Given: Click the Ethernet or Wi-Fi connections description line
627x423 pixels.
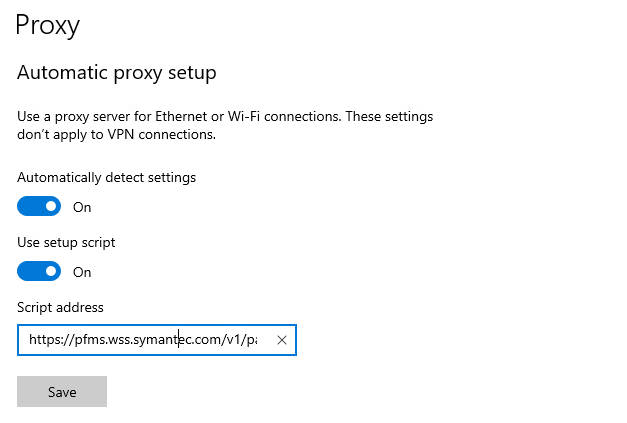Looking at the screenshot, I should [x=225, y=116].
